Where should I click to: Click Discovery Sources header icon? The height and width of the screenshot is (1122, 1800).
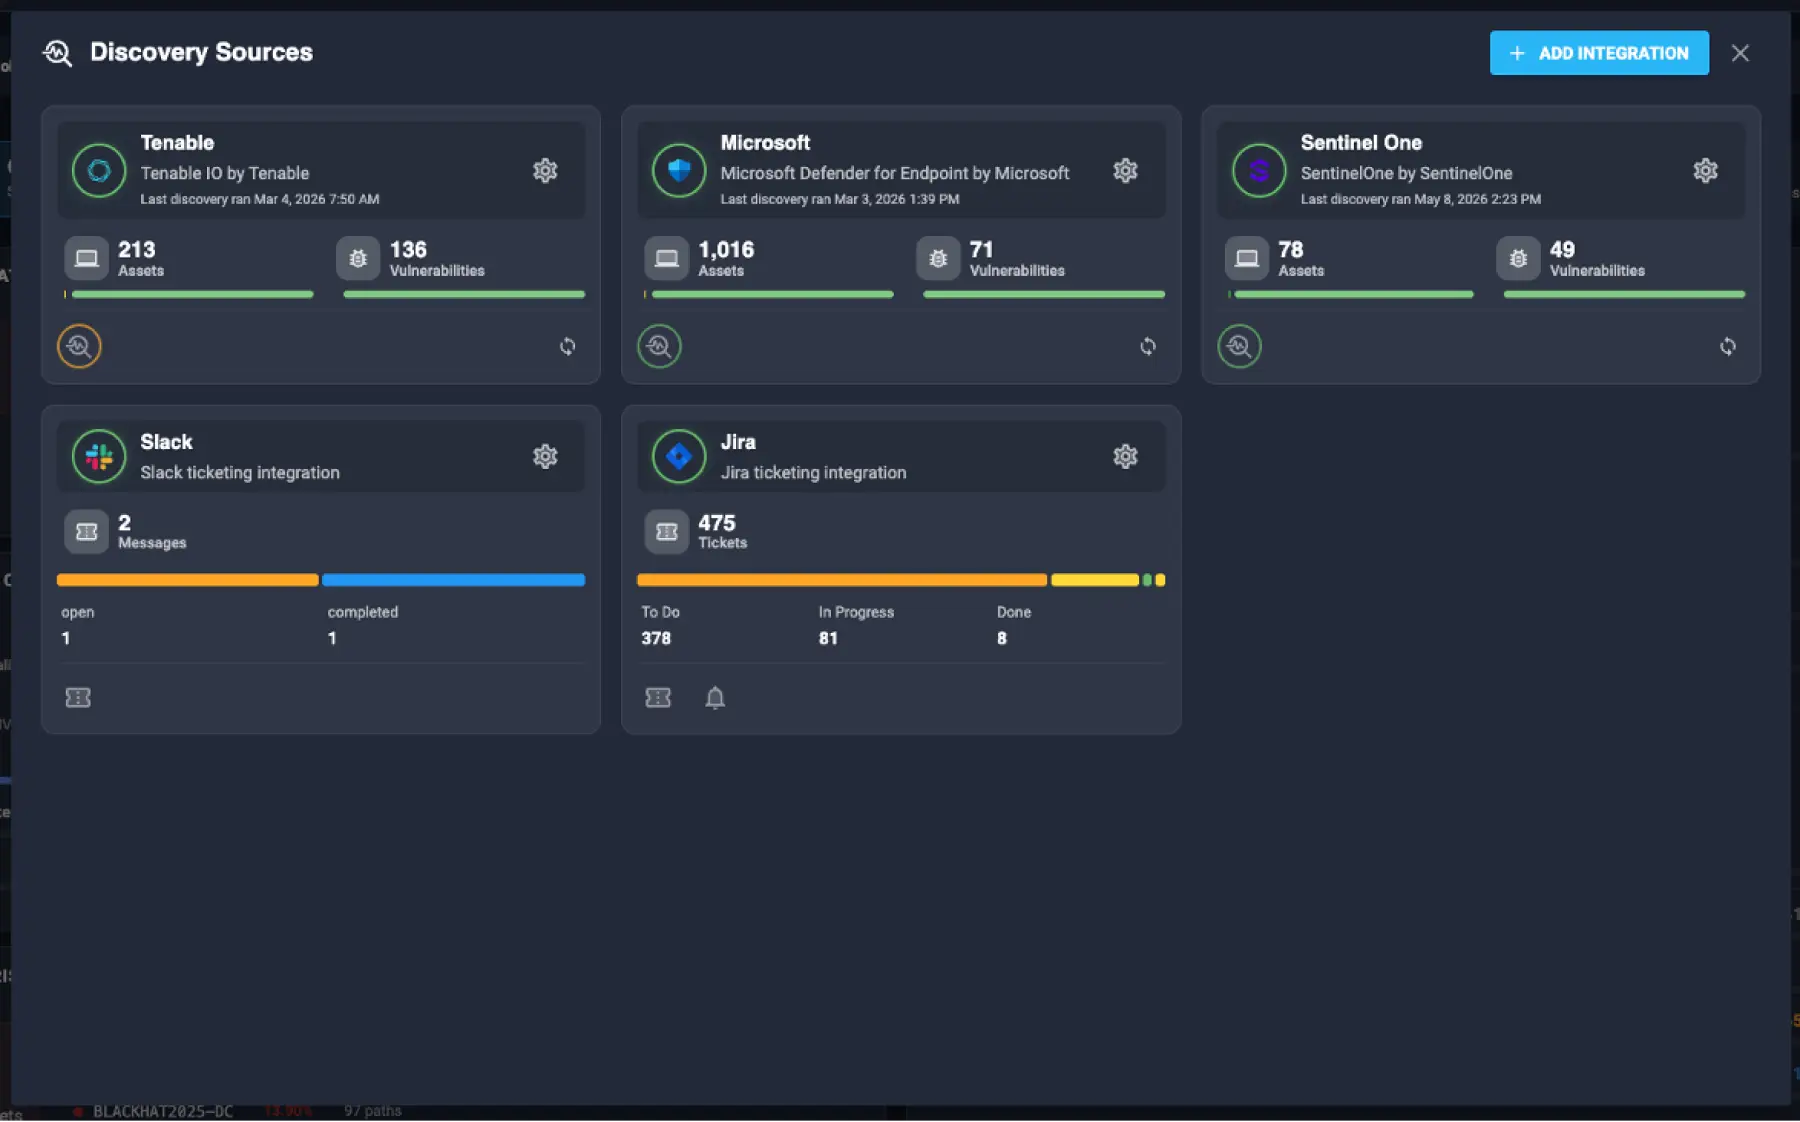pos(58,53)
